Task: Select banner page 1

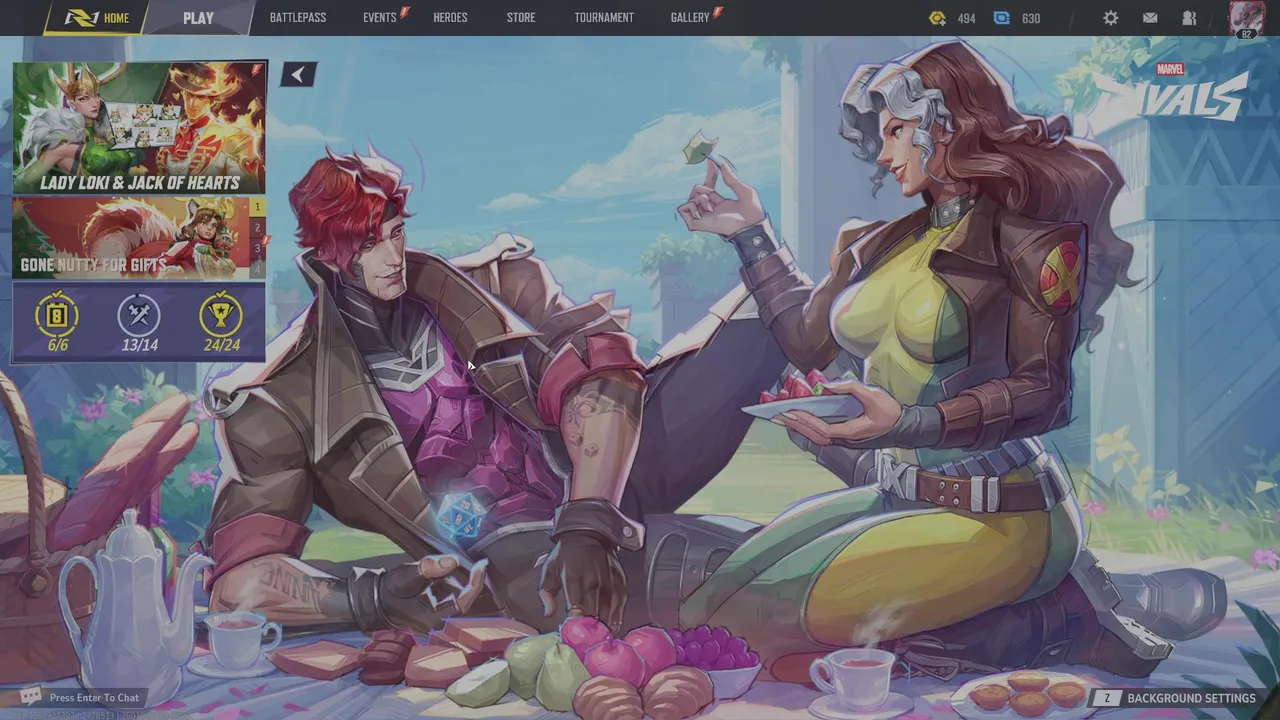Action: click(258, 207)
